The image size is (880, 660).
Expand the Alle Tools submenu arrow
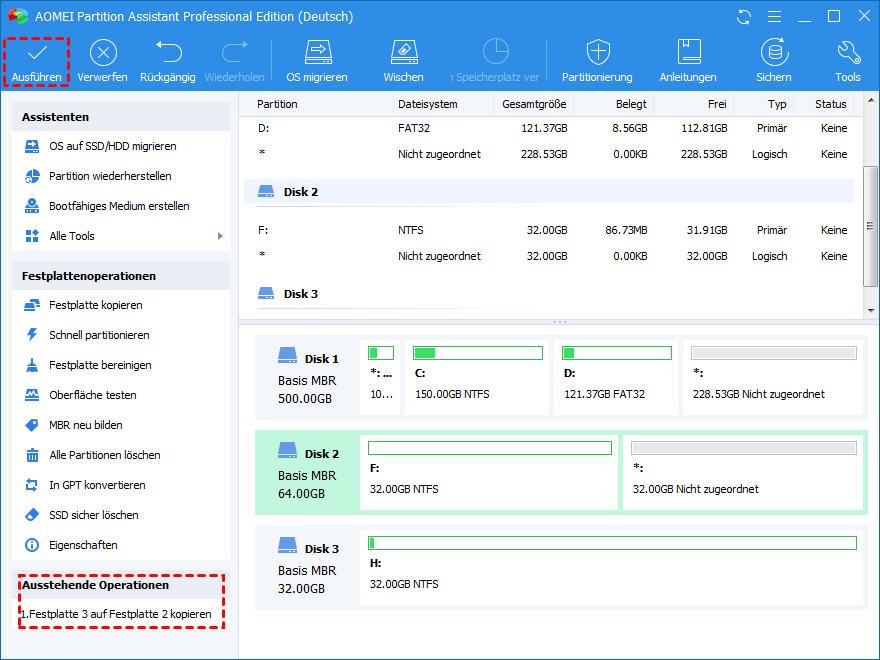[x=220, y=236]
